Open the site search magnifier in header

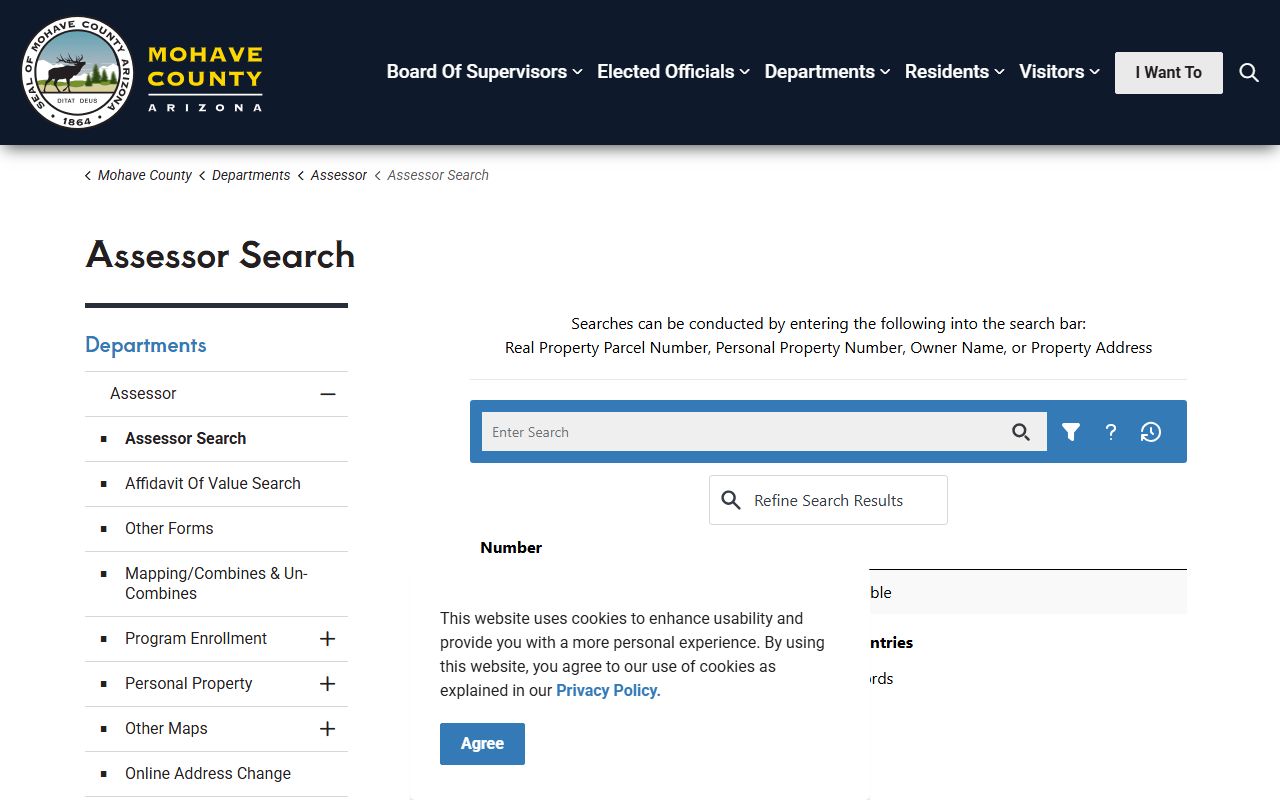point(1249,72)
